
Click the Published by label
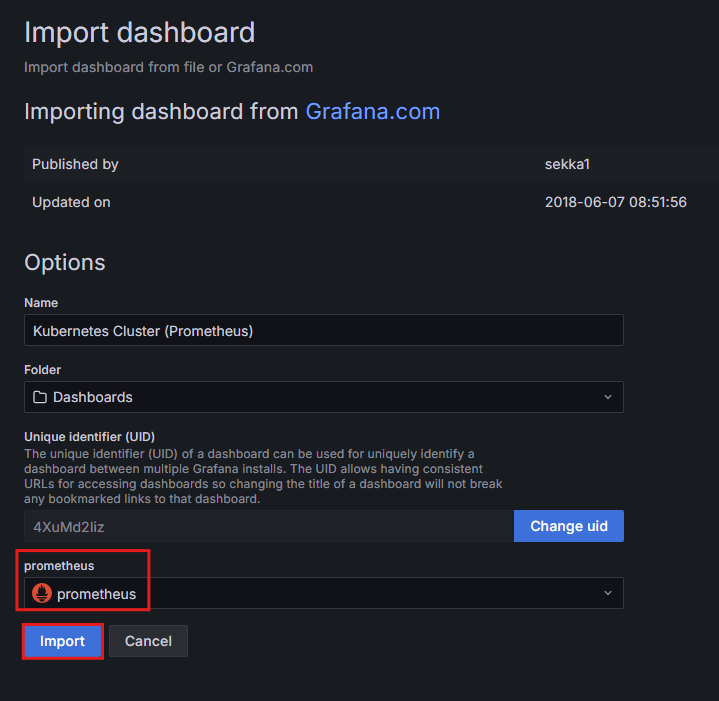[x=75, y=164]
